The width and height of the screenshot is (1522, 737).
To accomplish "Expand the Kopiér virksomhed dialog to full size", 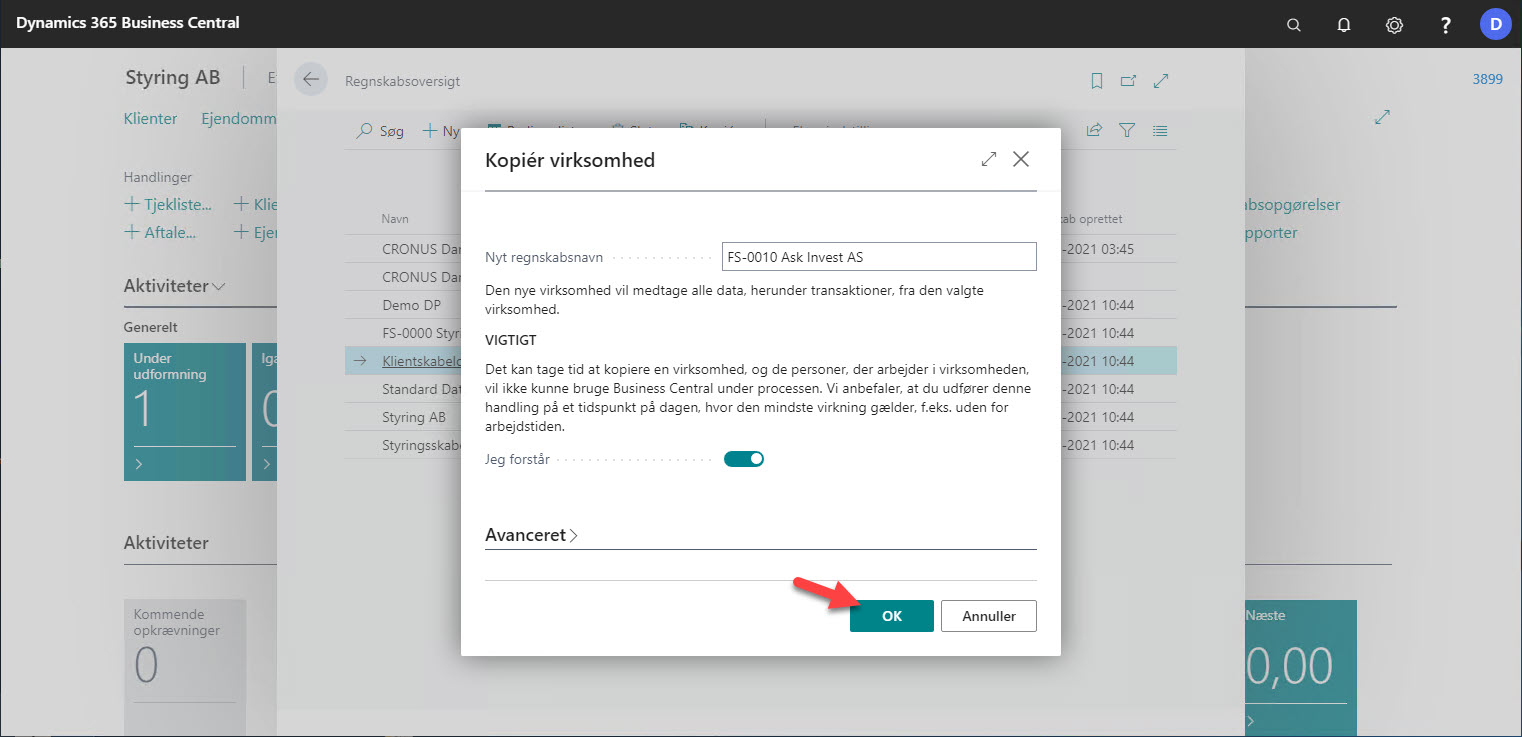I will (989, 159).
